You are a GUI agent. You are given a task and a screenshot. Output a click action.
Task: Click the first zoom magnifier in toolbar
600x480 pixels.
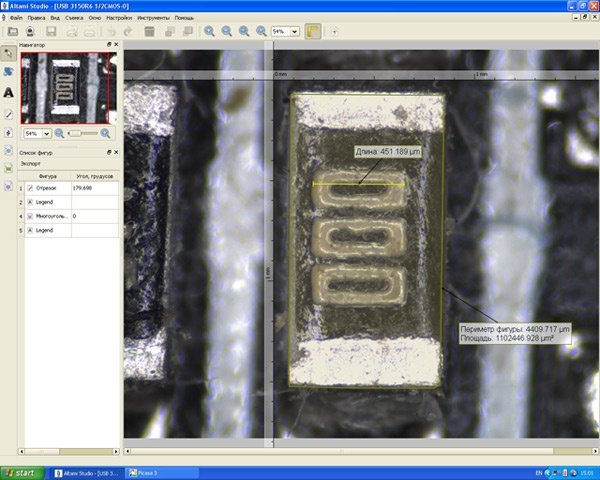[209, 31]
